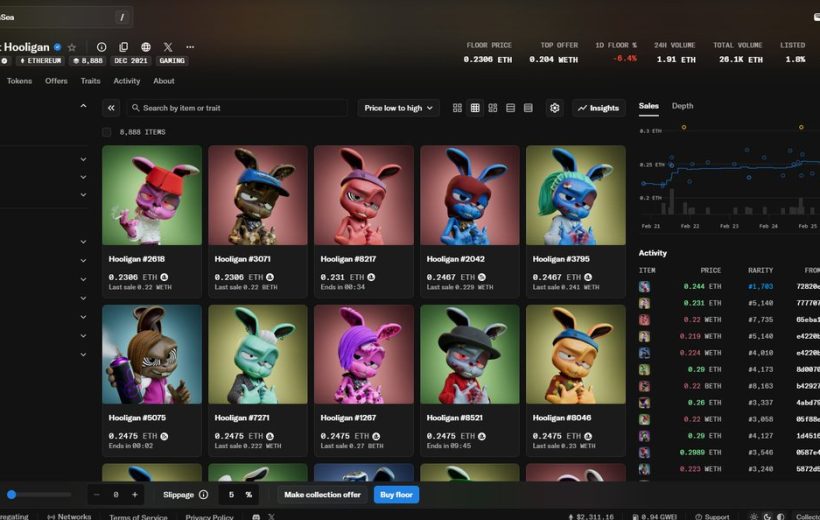This screenshot has height=520, width=820.
Task: Open Hooligan #8046 thumbnail
Action: [576, 354]
